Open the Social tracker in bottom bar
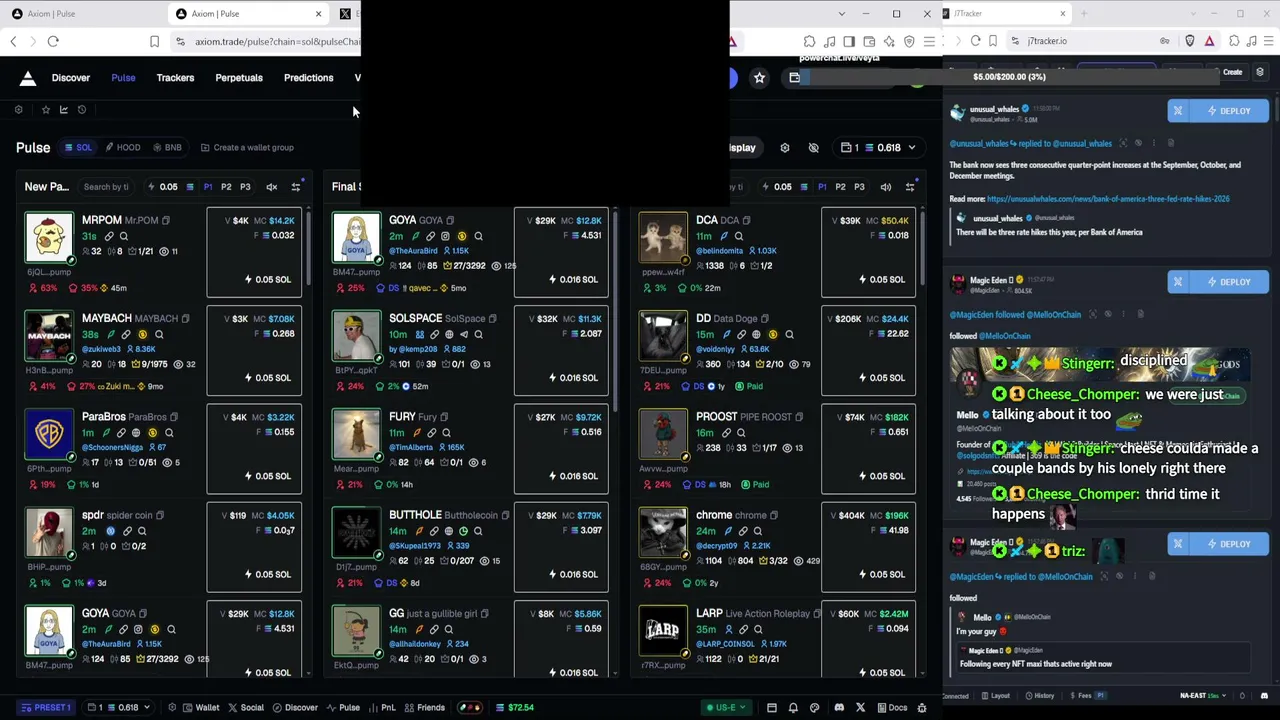 [246, 708]
